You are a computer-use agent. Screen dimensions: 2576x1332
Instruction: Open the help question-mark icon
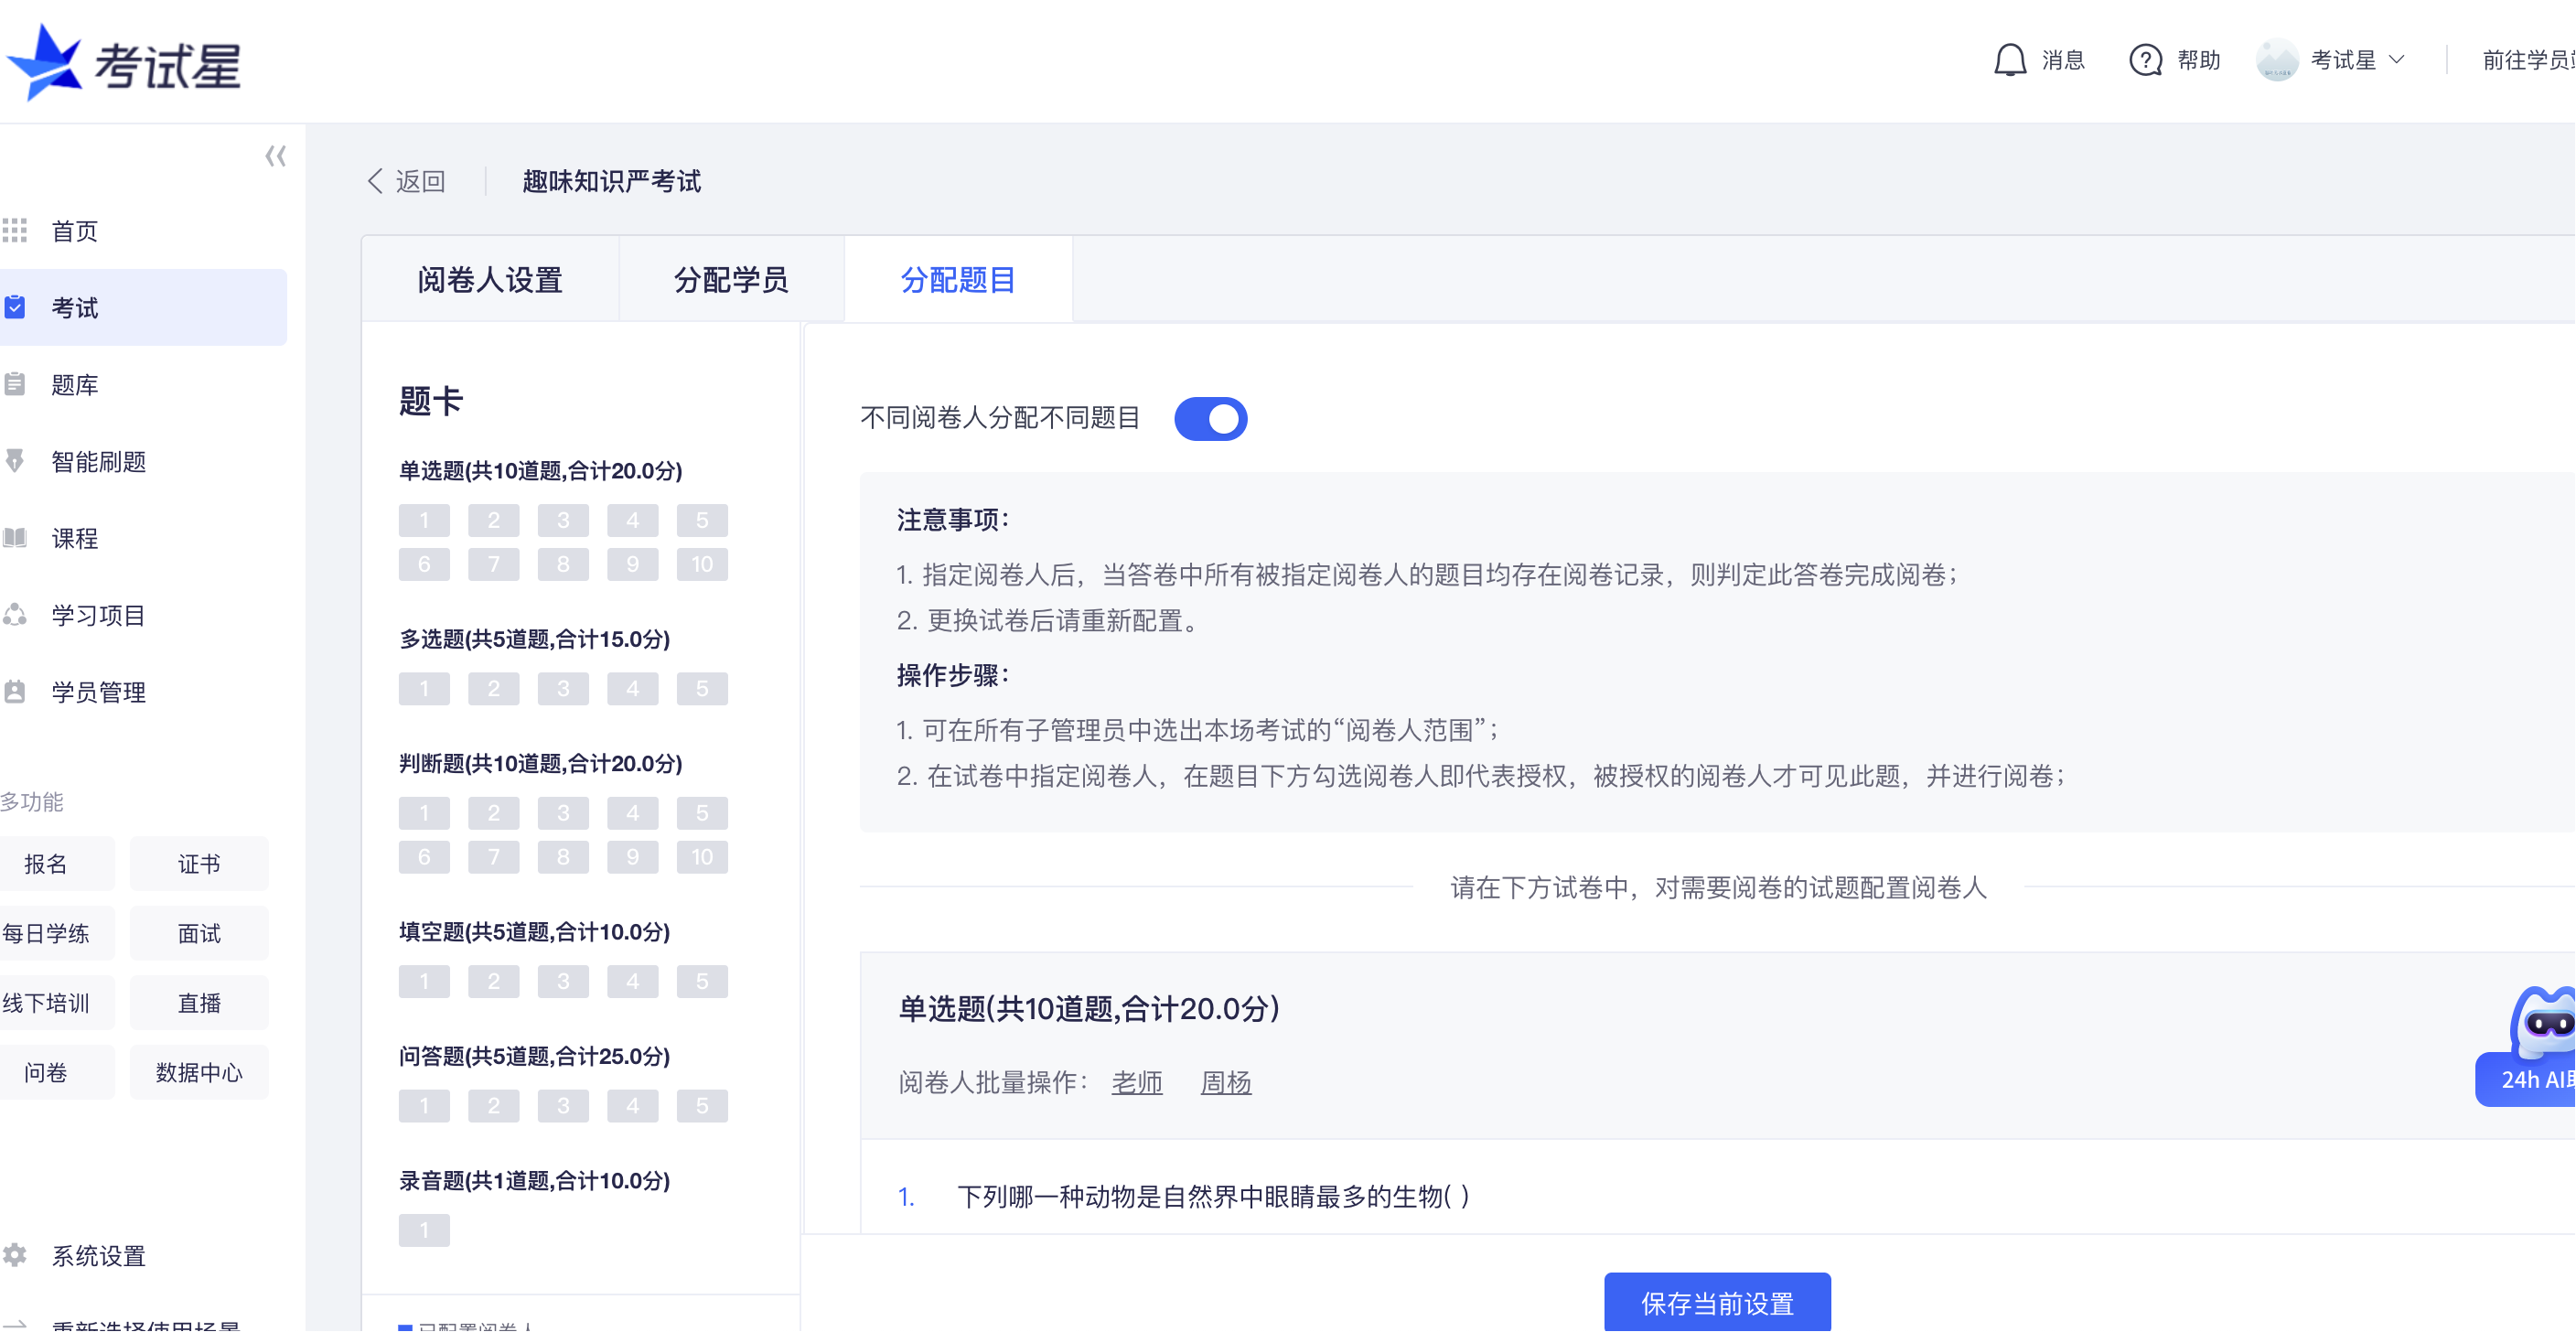2145,60
